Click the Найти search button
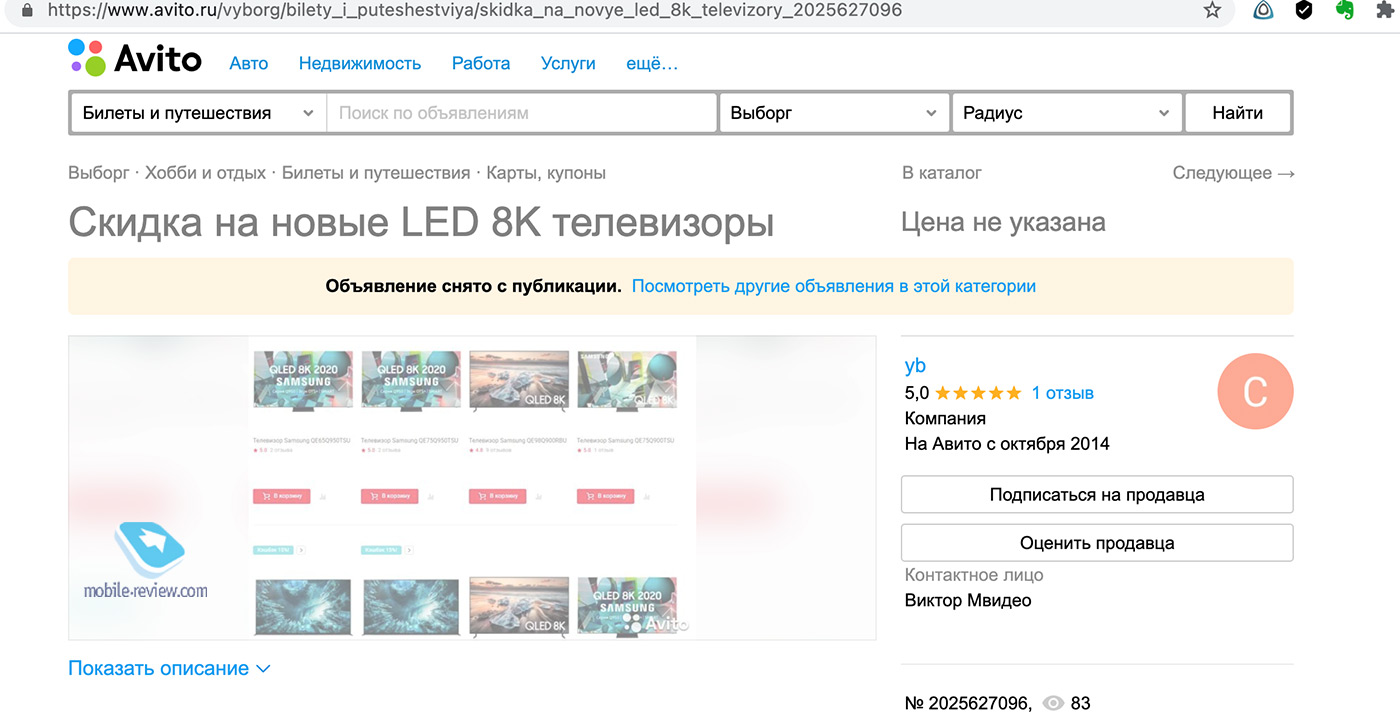 (x=1238, y=113)
